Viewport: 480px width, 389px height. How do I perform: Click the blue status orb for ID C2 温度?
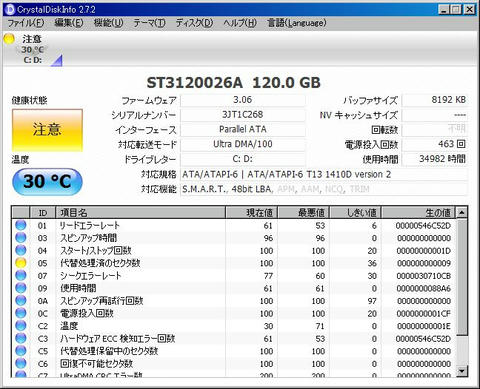21,326
